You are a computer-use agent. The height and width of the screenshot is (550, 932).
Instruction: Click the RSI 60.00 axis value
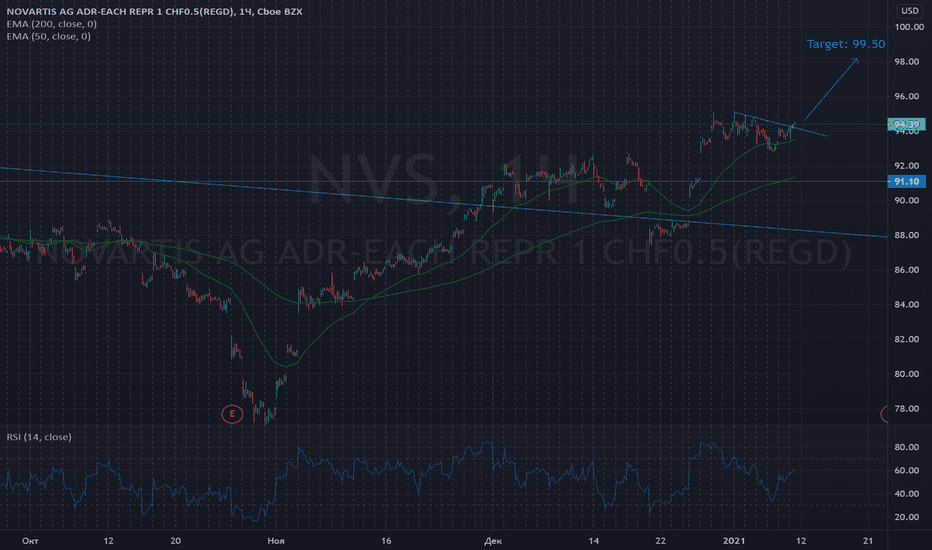(x=906, y=470)
